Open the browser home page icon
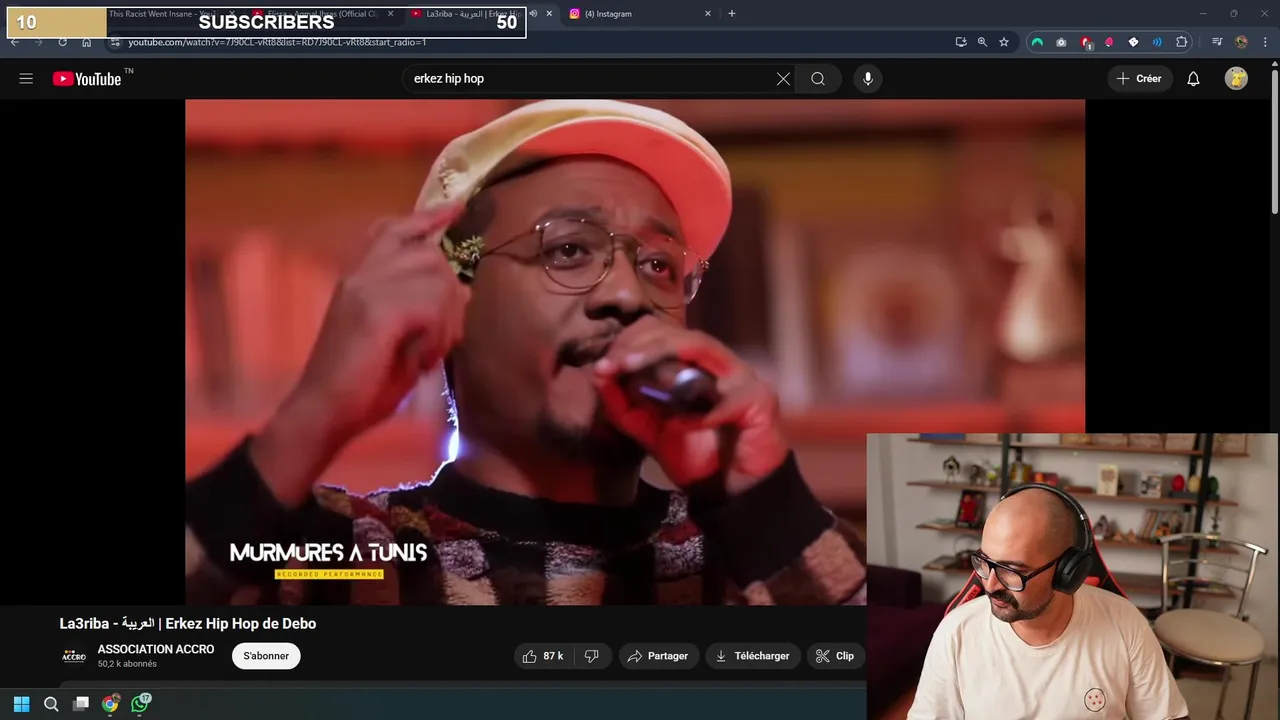Screen dimensions: 1280x720 (87, 42)
